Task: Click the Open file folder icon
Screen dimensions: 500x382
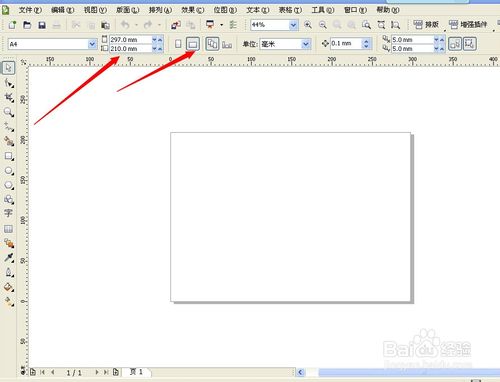Action: (27, 25)
